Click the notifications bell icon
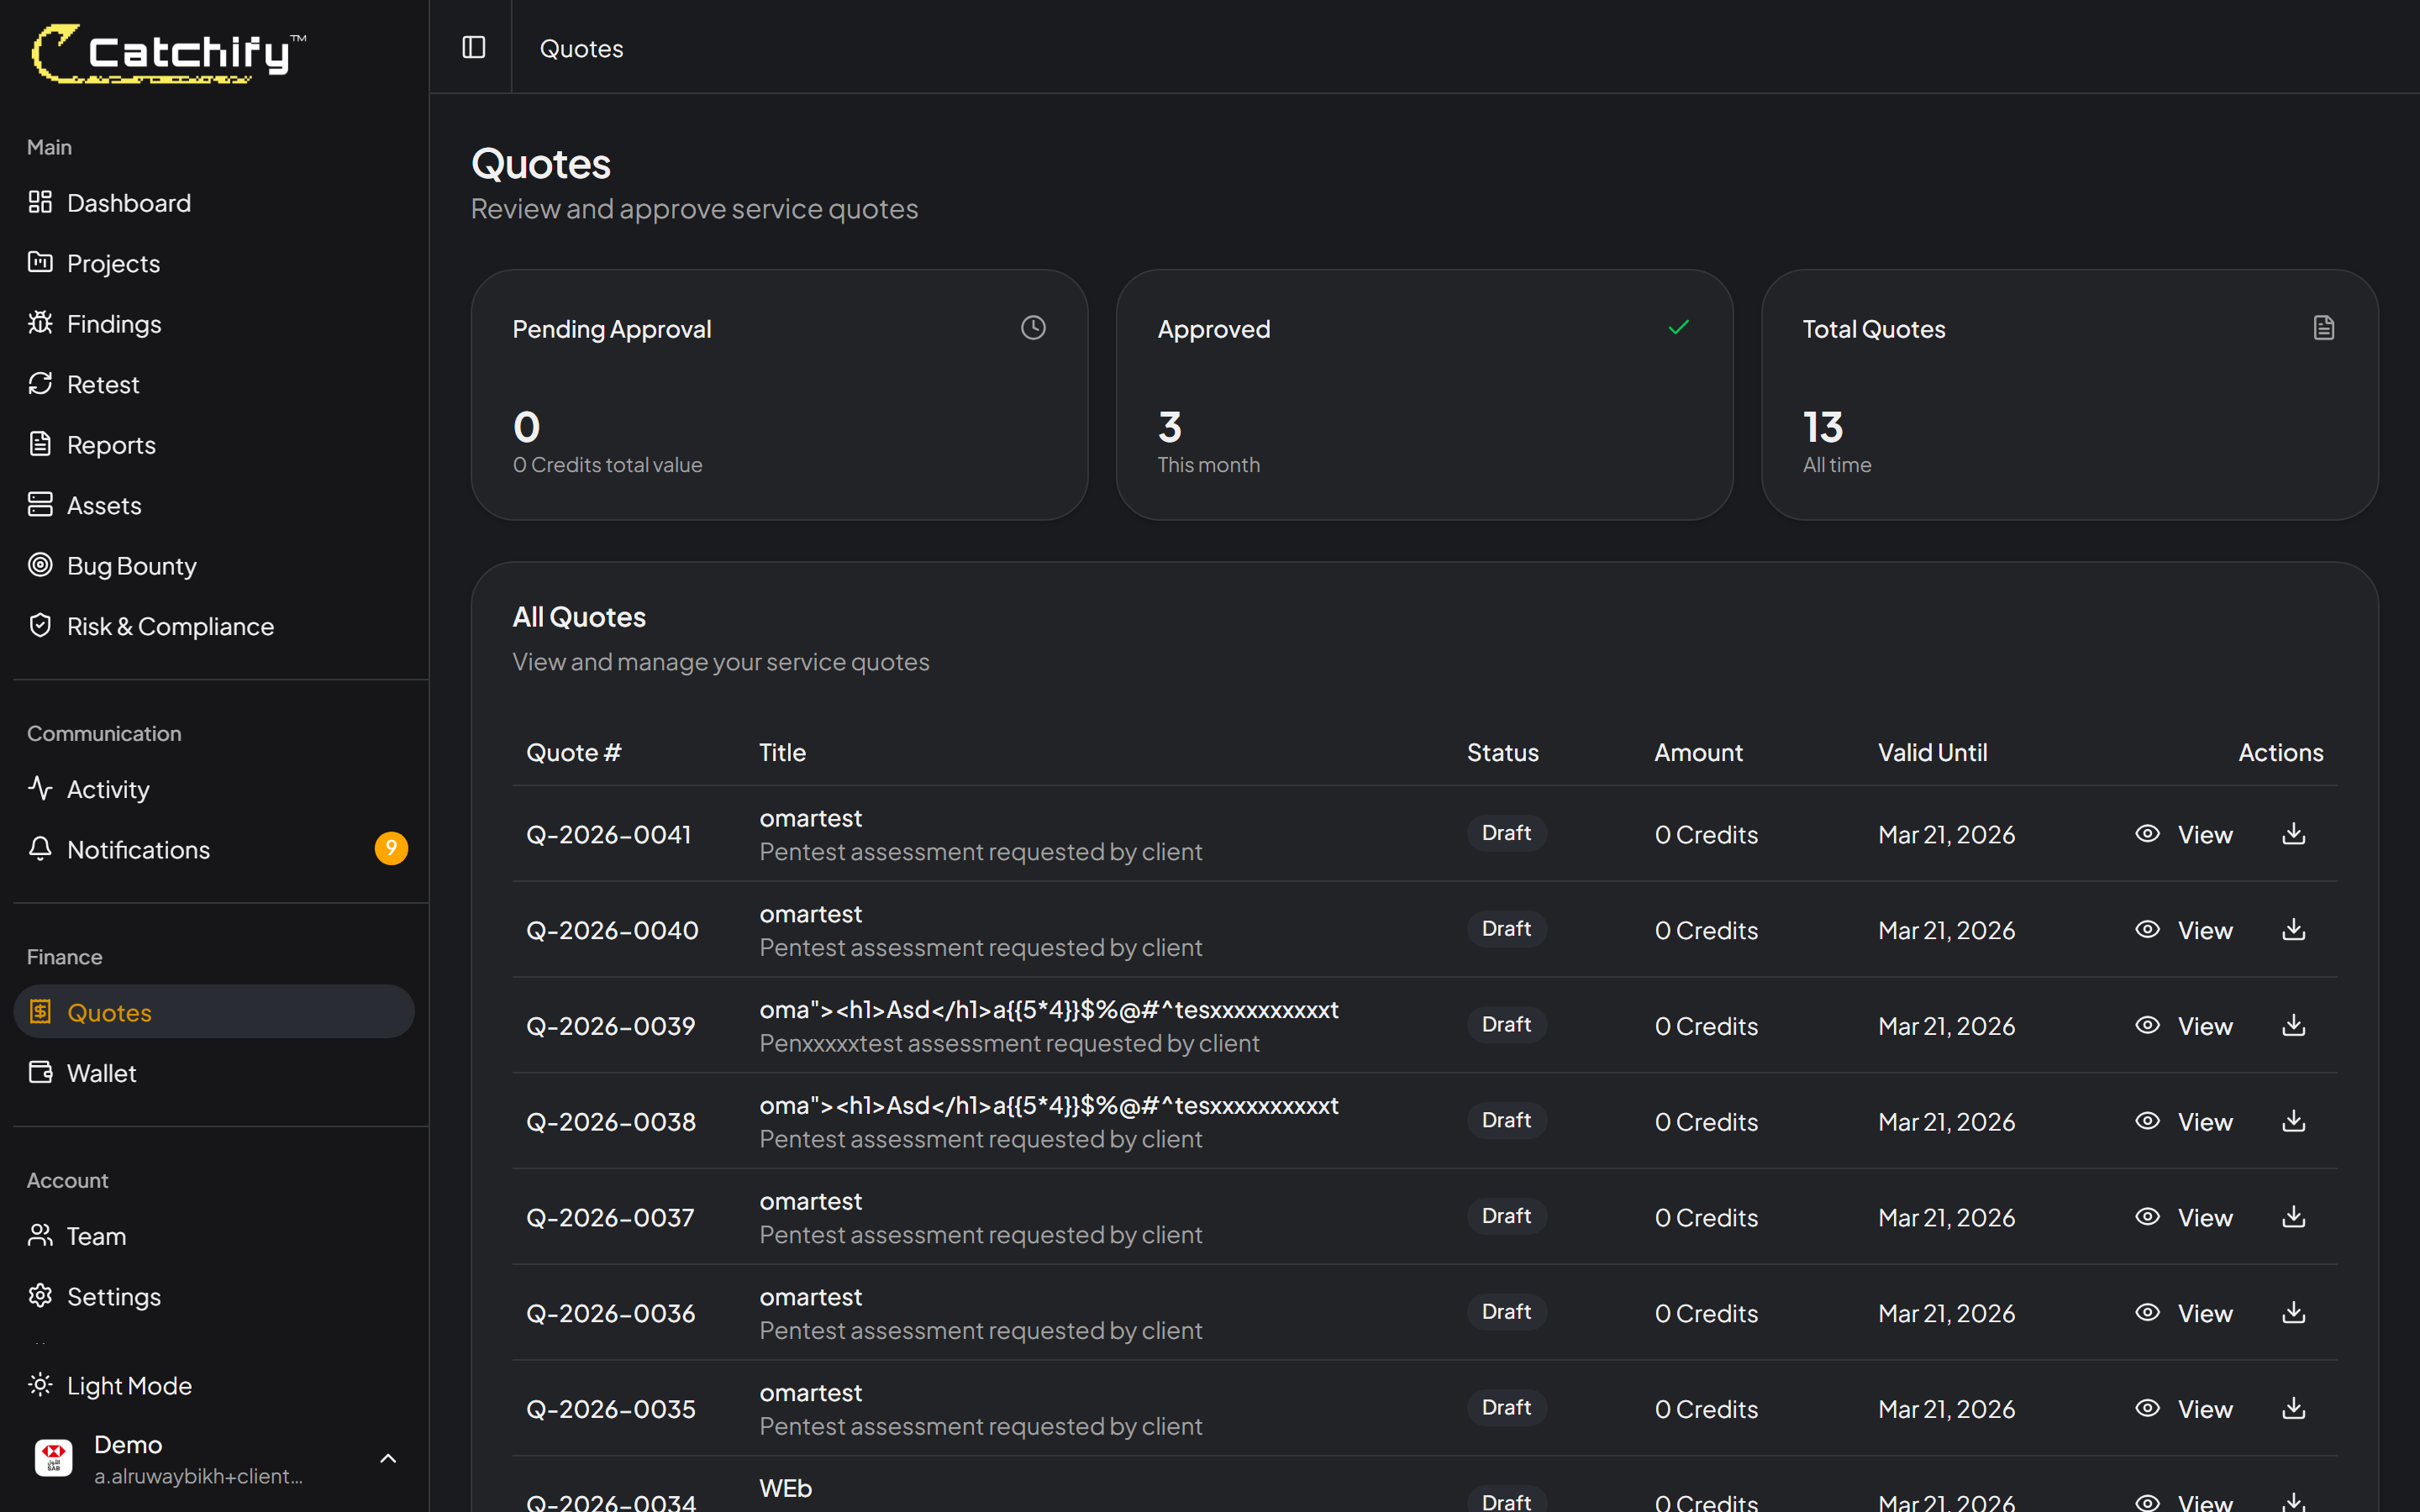The width and height of the screenshot is (2420, 1512). tap(41, 849)
